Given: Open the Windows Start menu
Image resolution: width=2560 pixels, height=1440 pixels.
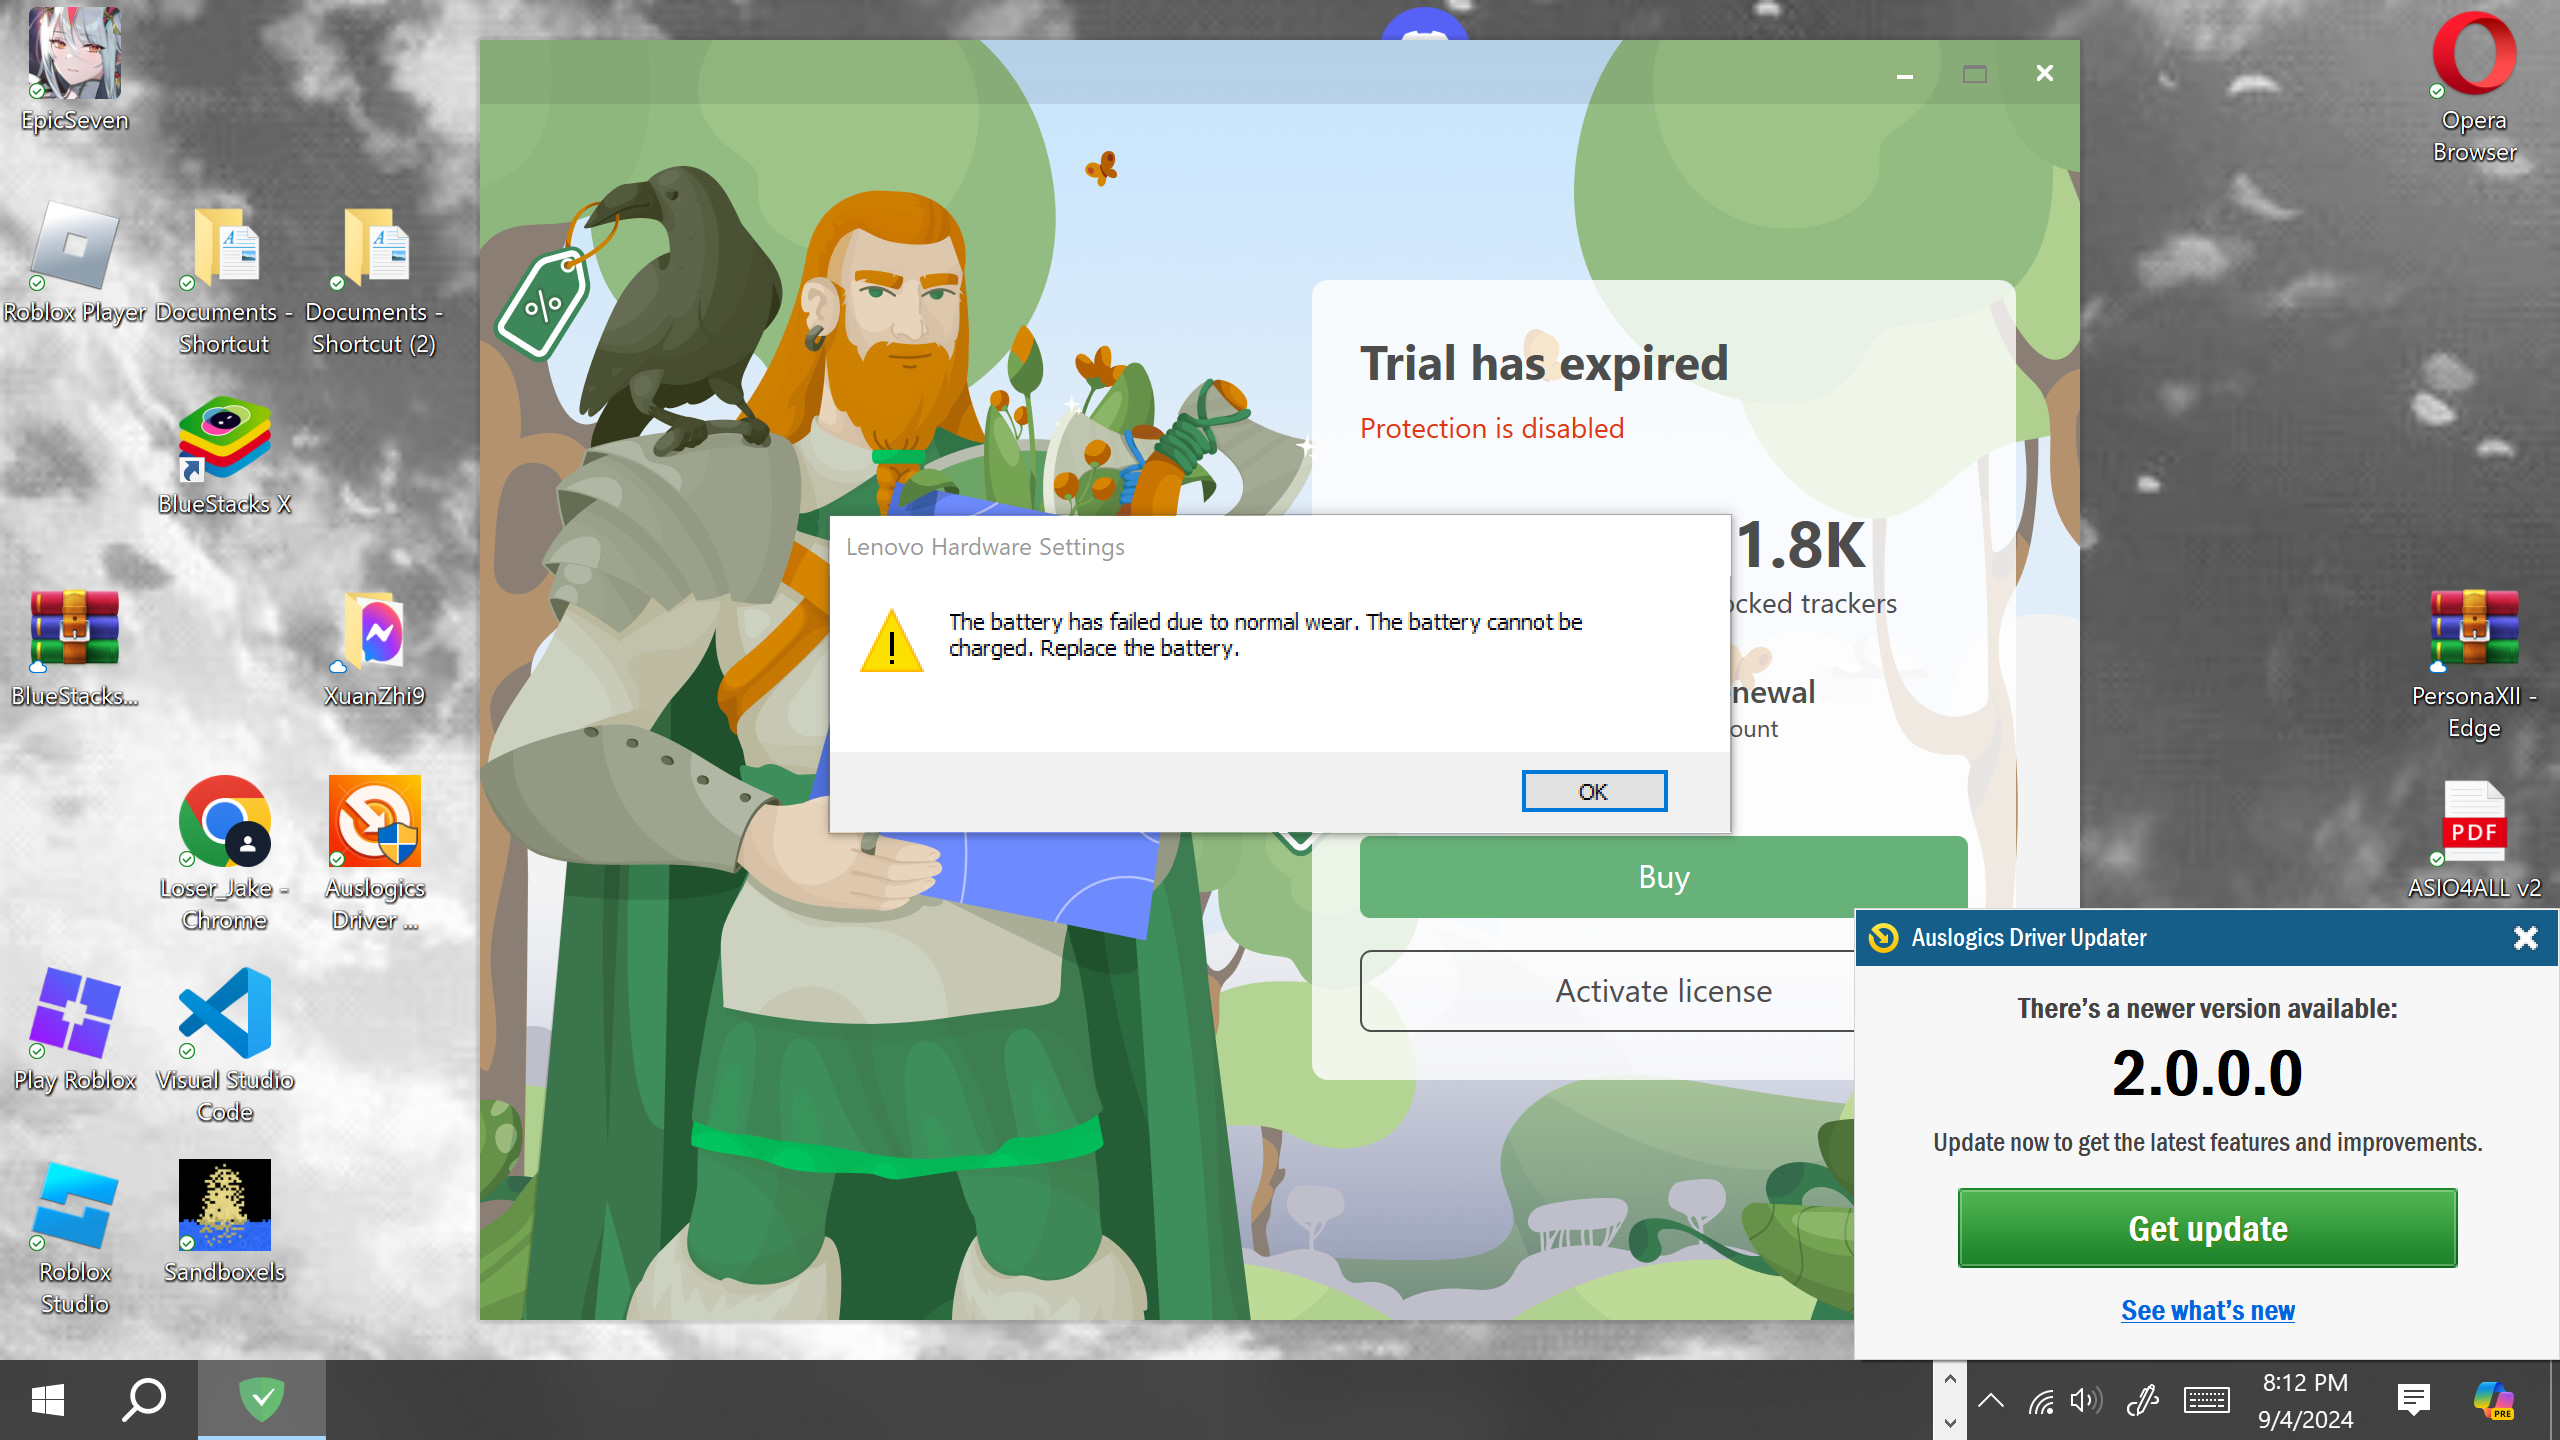Looking at the screenshot, I should (47, 1400).
